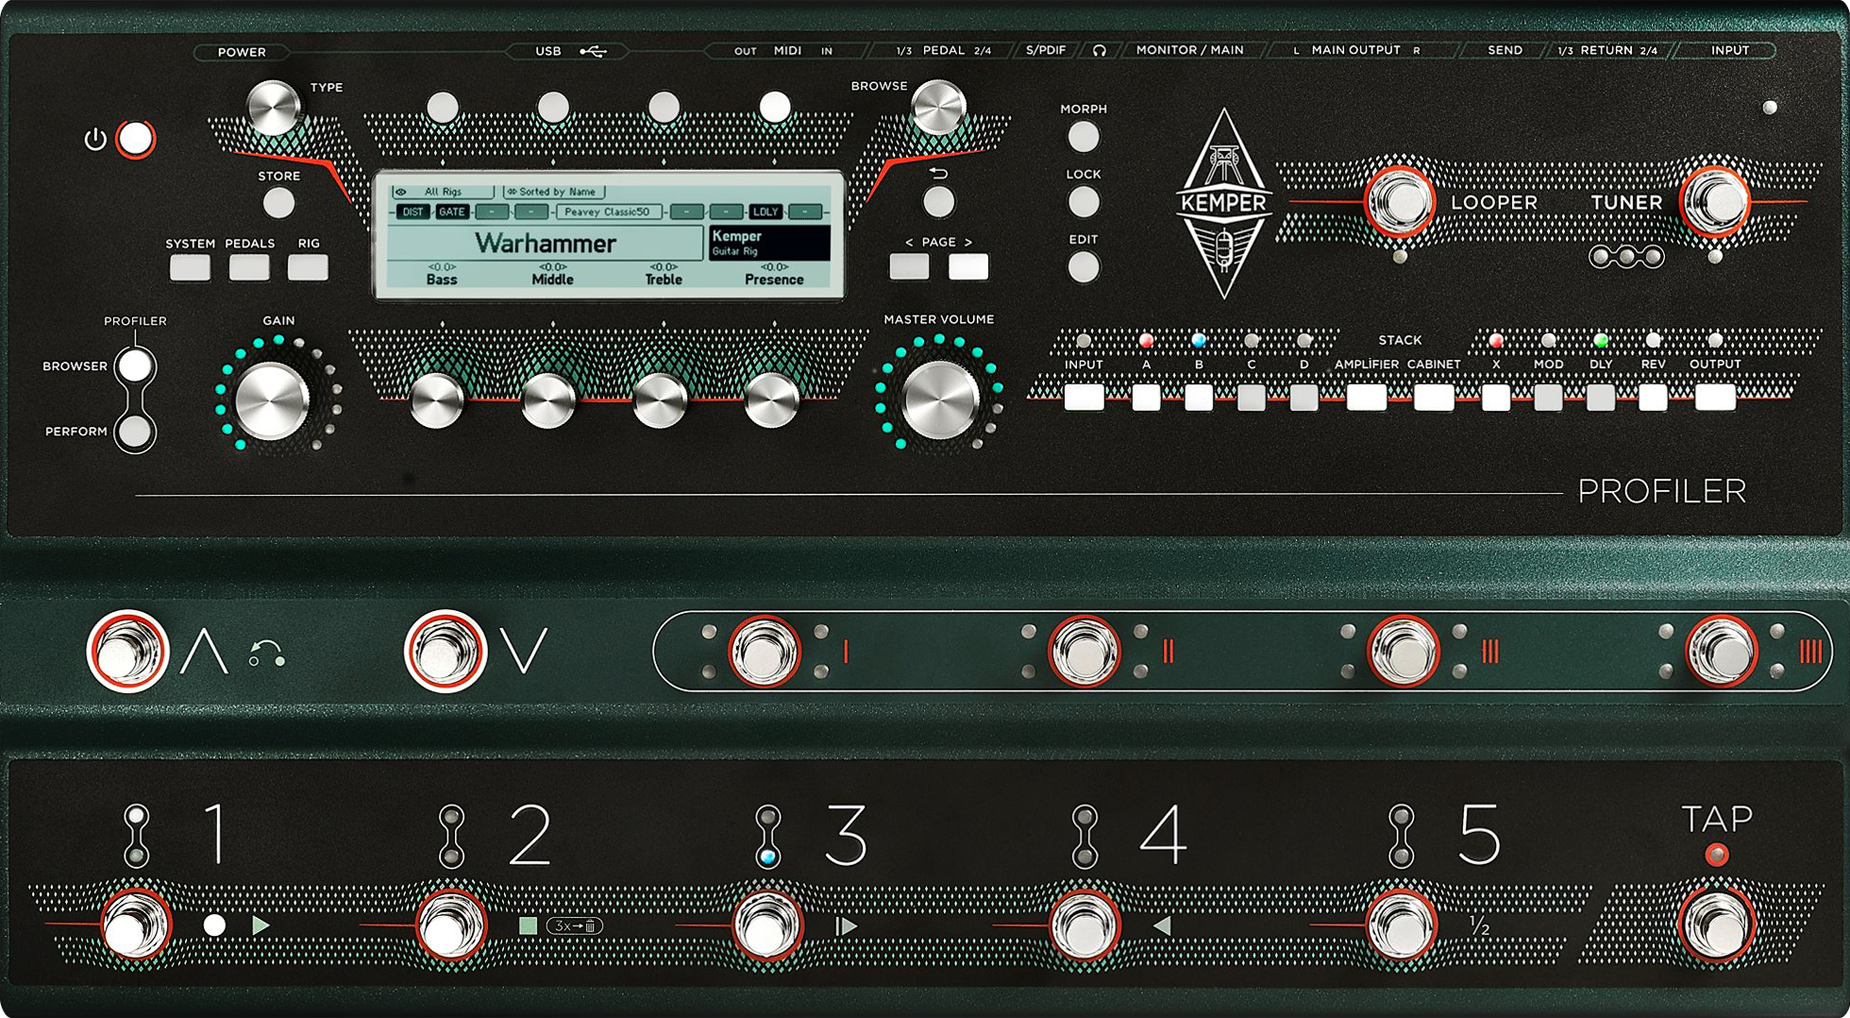Toggle stomp module A button
1850x1018 pixels.
[x=1146, y=398]
